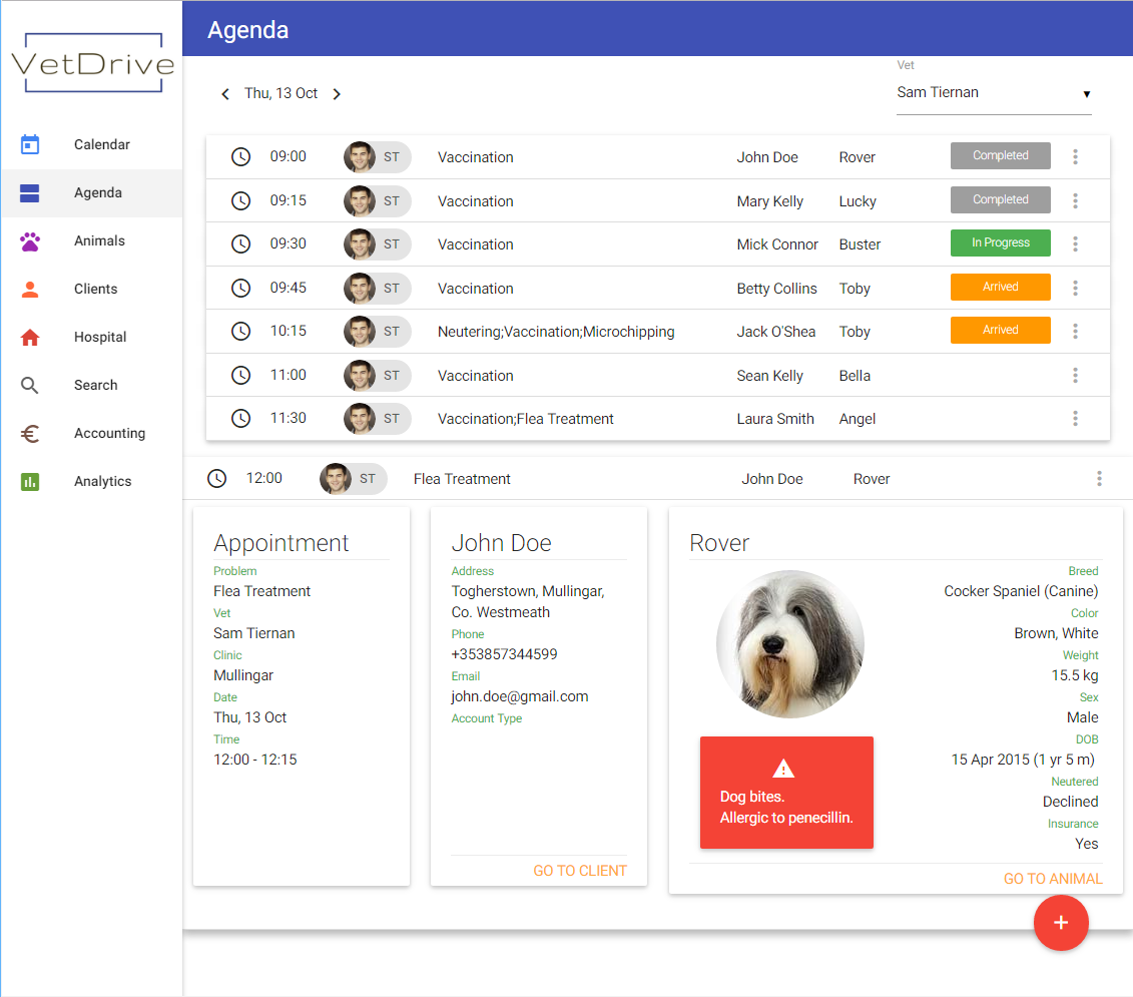The width and height of the screenshot is (1133, 997).
Task: Click the clock icon on the 10:15 row
Action: click(241, 332)
